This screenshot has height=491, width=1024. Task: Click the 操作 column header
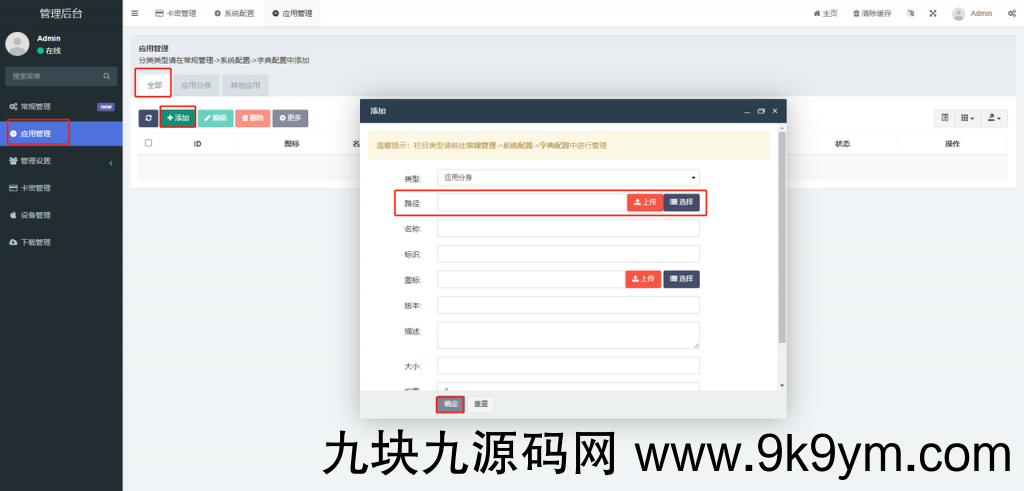click(952, 144)
